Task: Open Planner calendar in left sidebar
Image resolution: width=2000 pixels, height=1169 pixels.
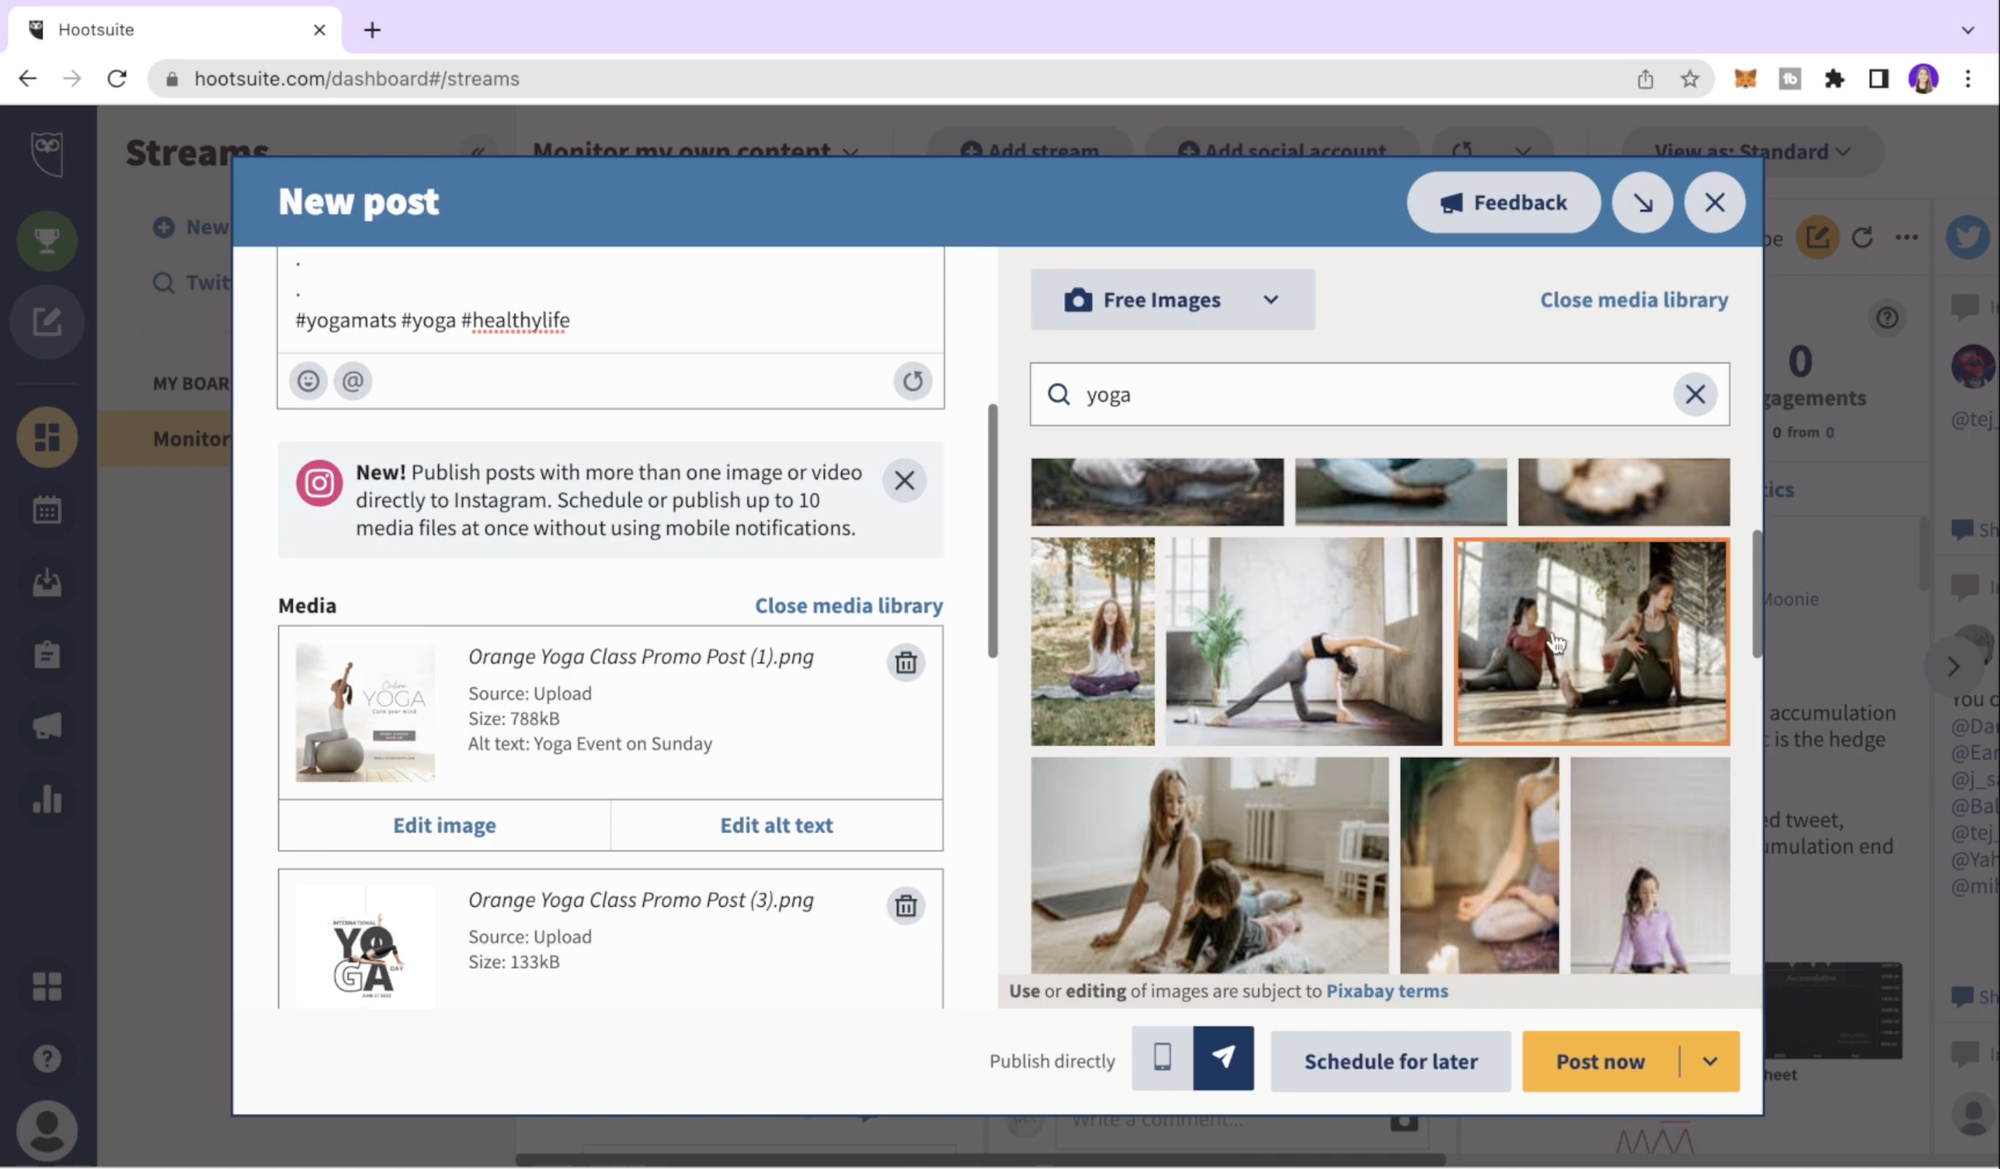Action: (47, 510)
